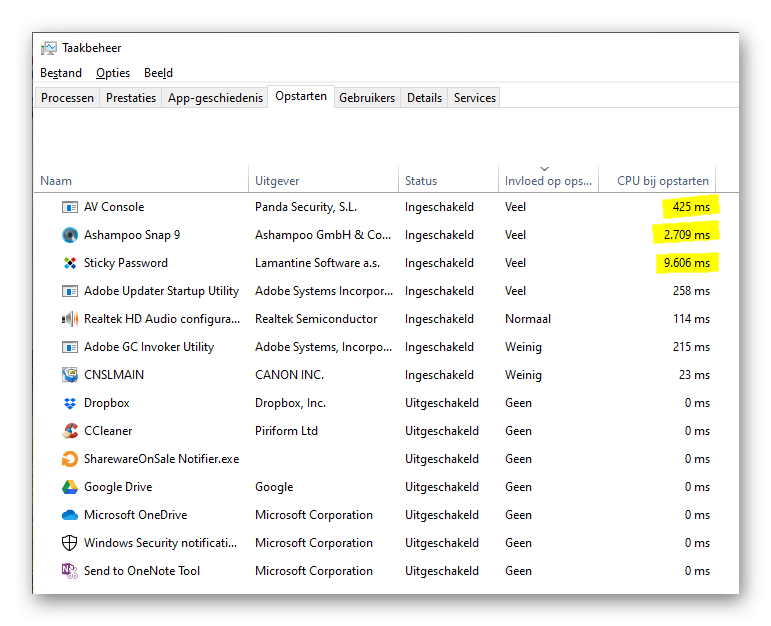
Task: Select SharewareOnSale Notifier.exe name
Action: 161,459
